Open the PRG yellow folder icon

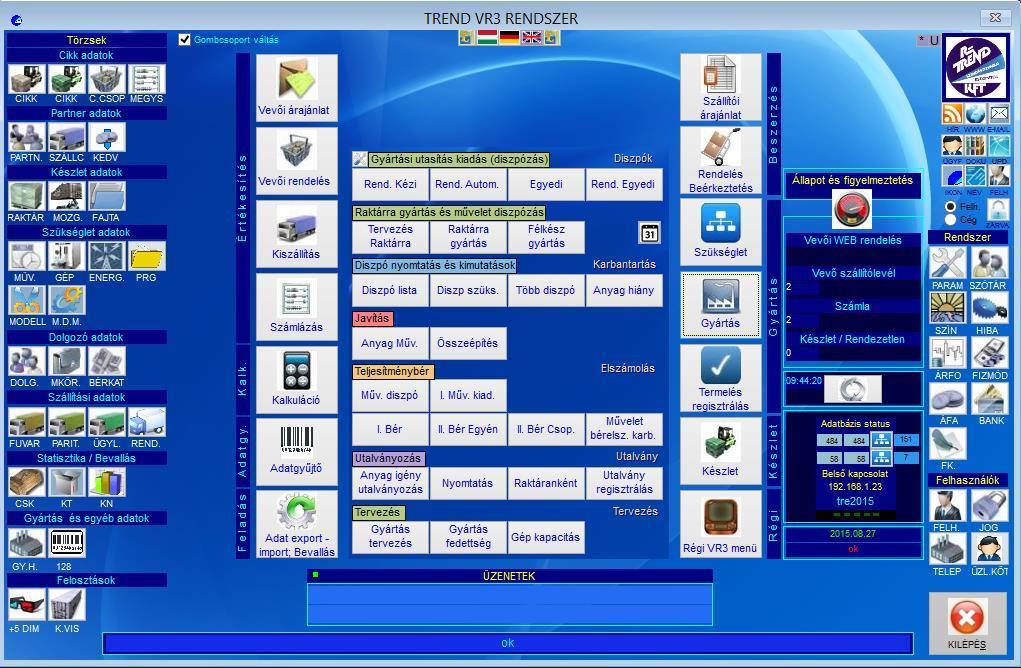[x=147, y=257]
